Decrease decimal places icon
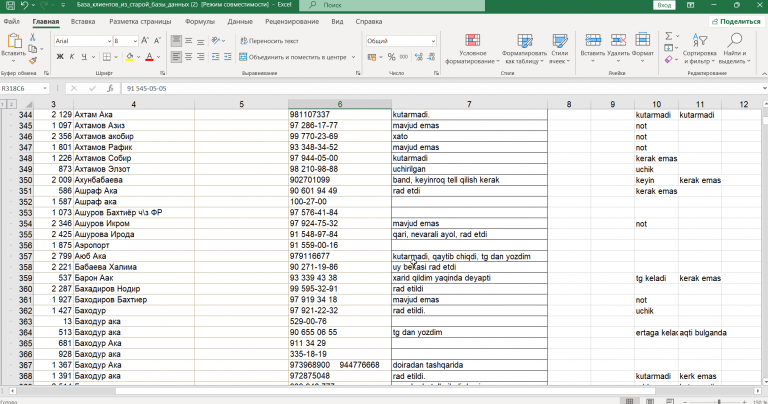768x404 pixels. pyautogui.click(x=431, y=57)
